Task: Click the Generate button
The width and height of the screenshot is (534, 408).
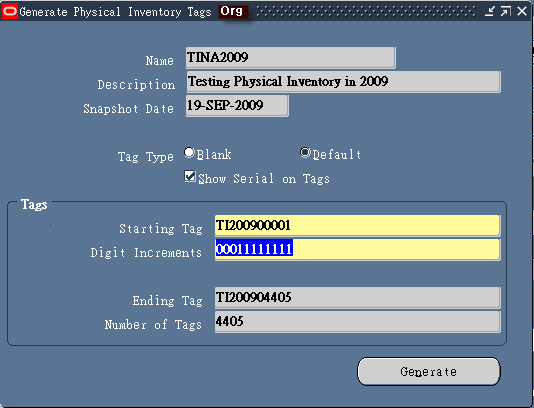Action: pyautogui.click(x=429, y=371)
